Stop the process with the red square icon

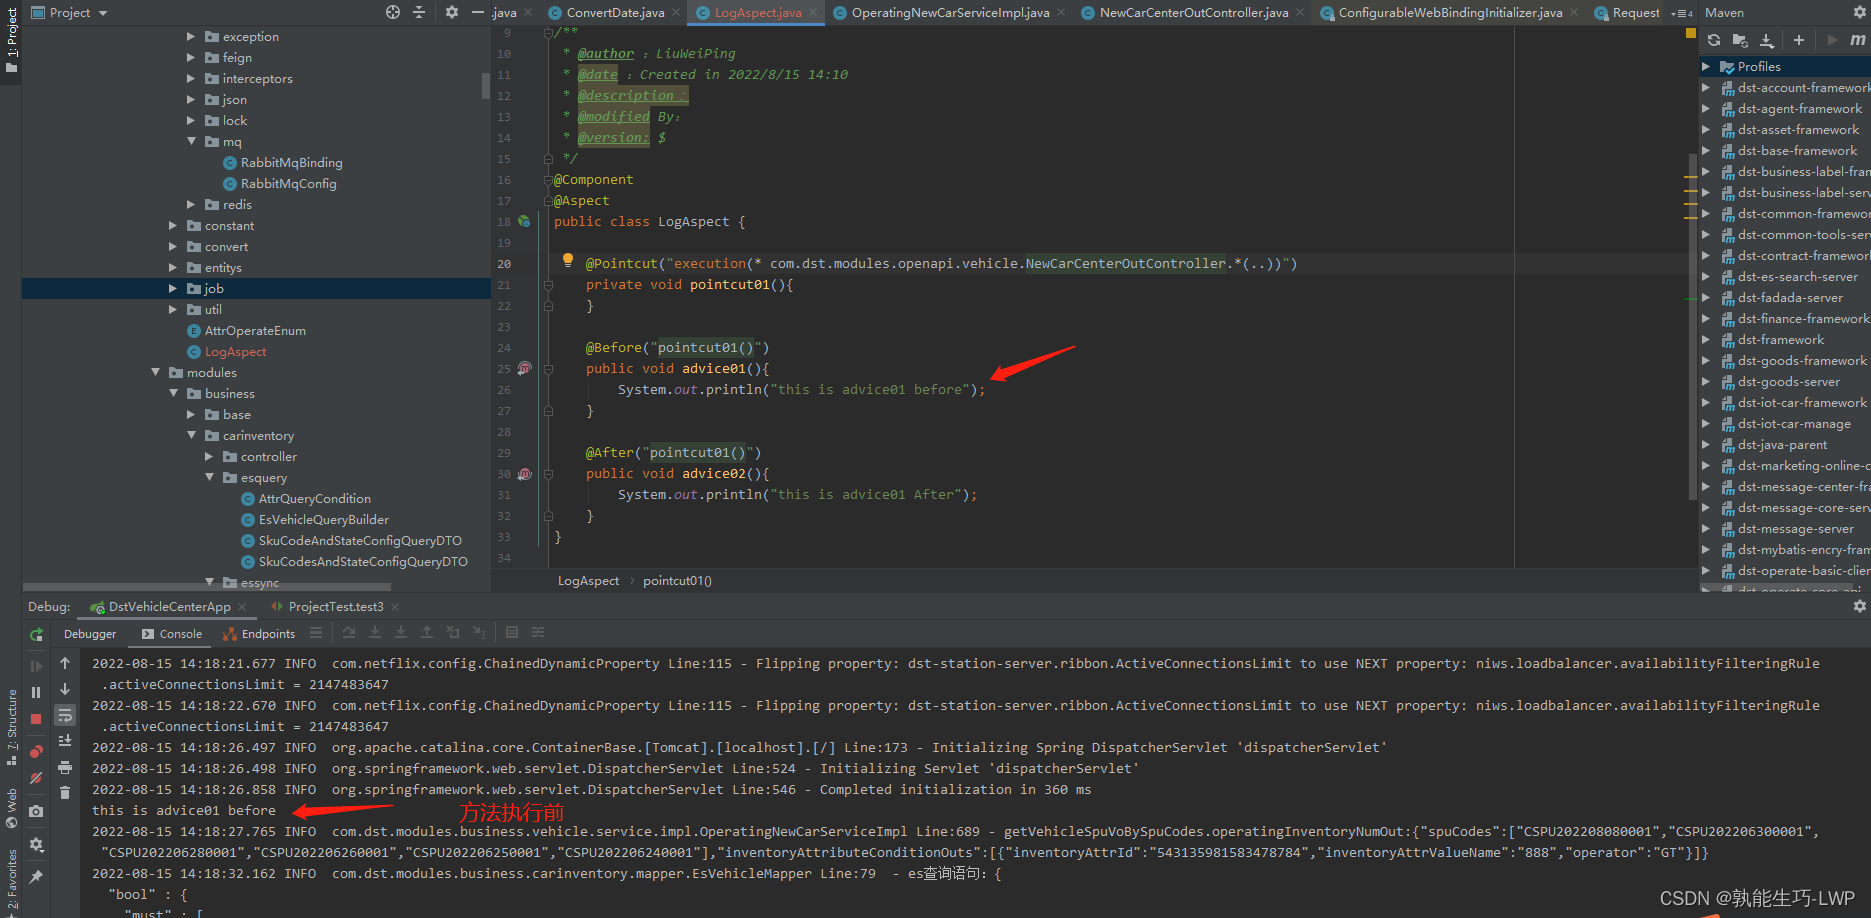pos(36,717)
